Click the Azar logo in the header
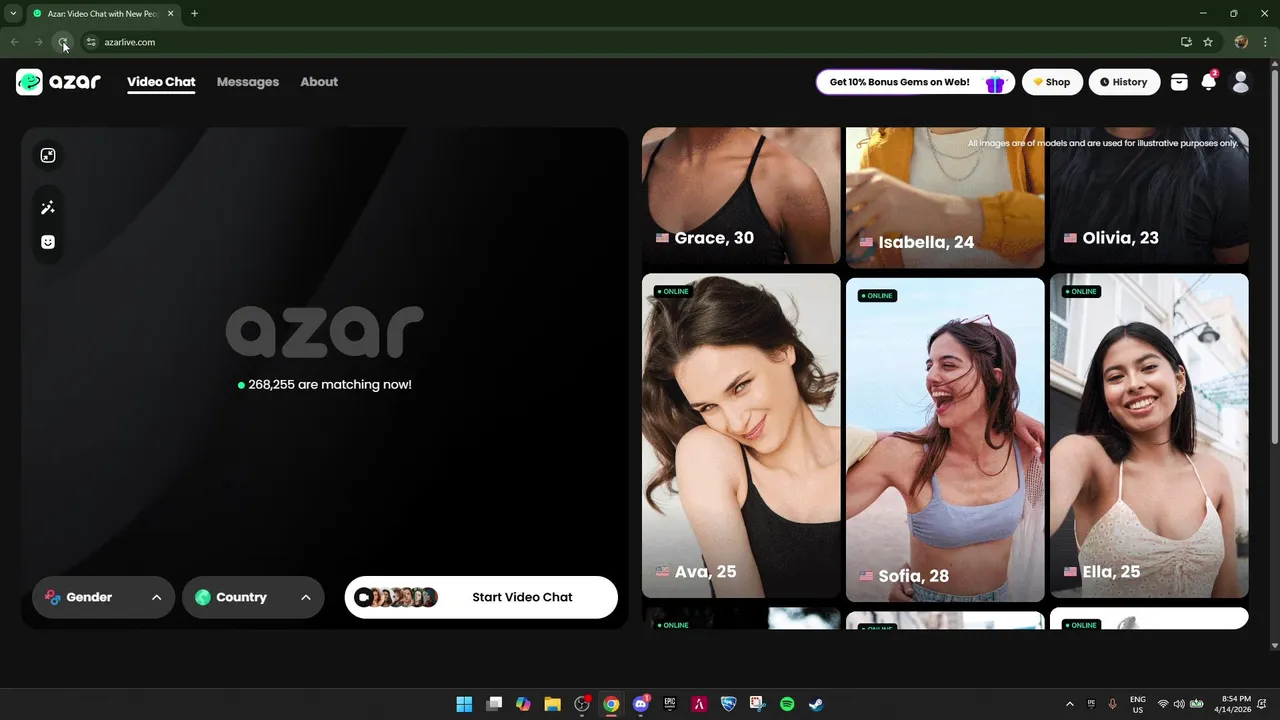 pos(58,82)
